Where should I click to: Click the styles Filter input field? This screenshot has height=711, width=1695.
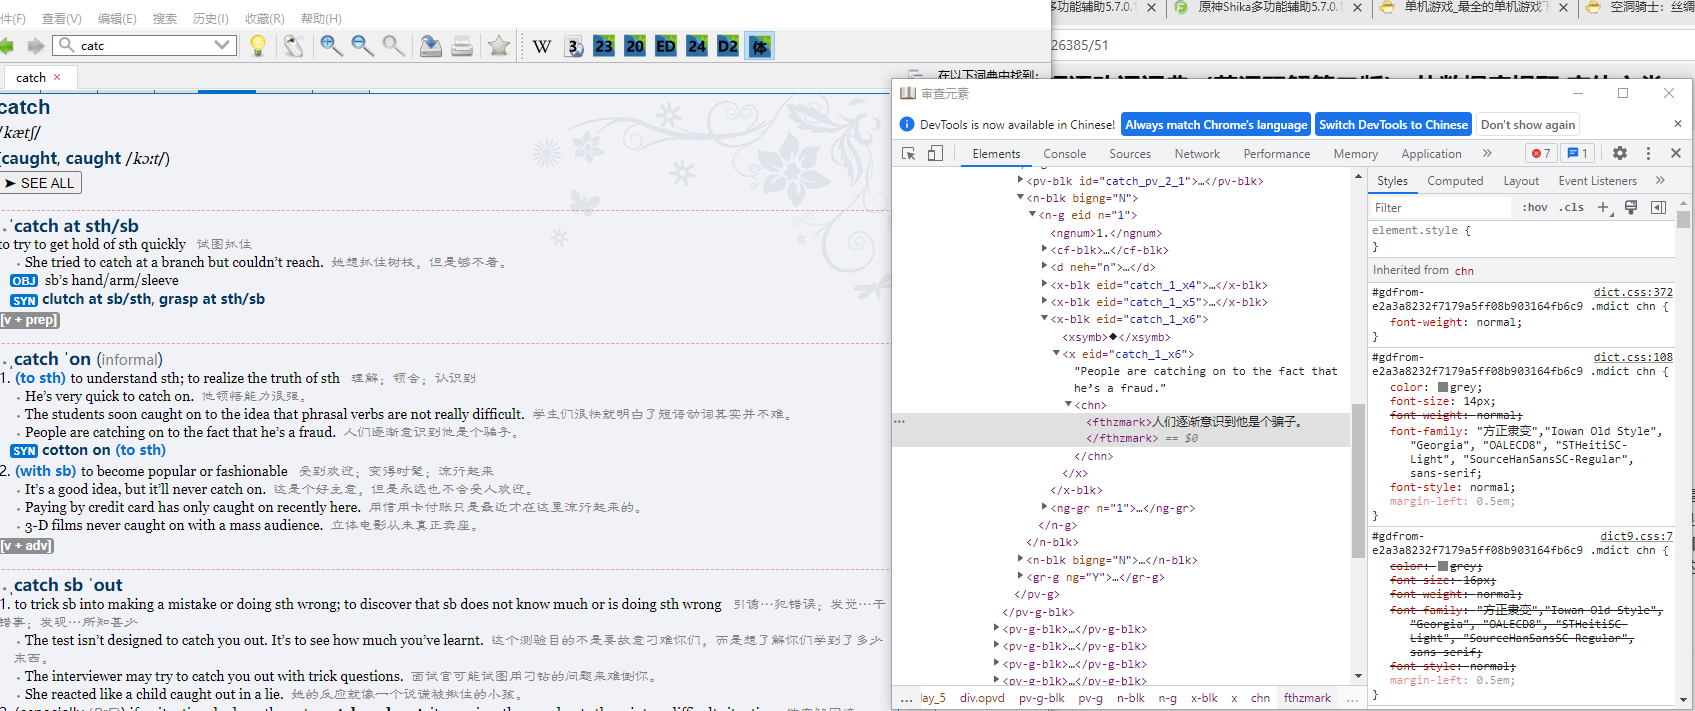(1440, 208)
